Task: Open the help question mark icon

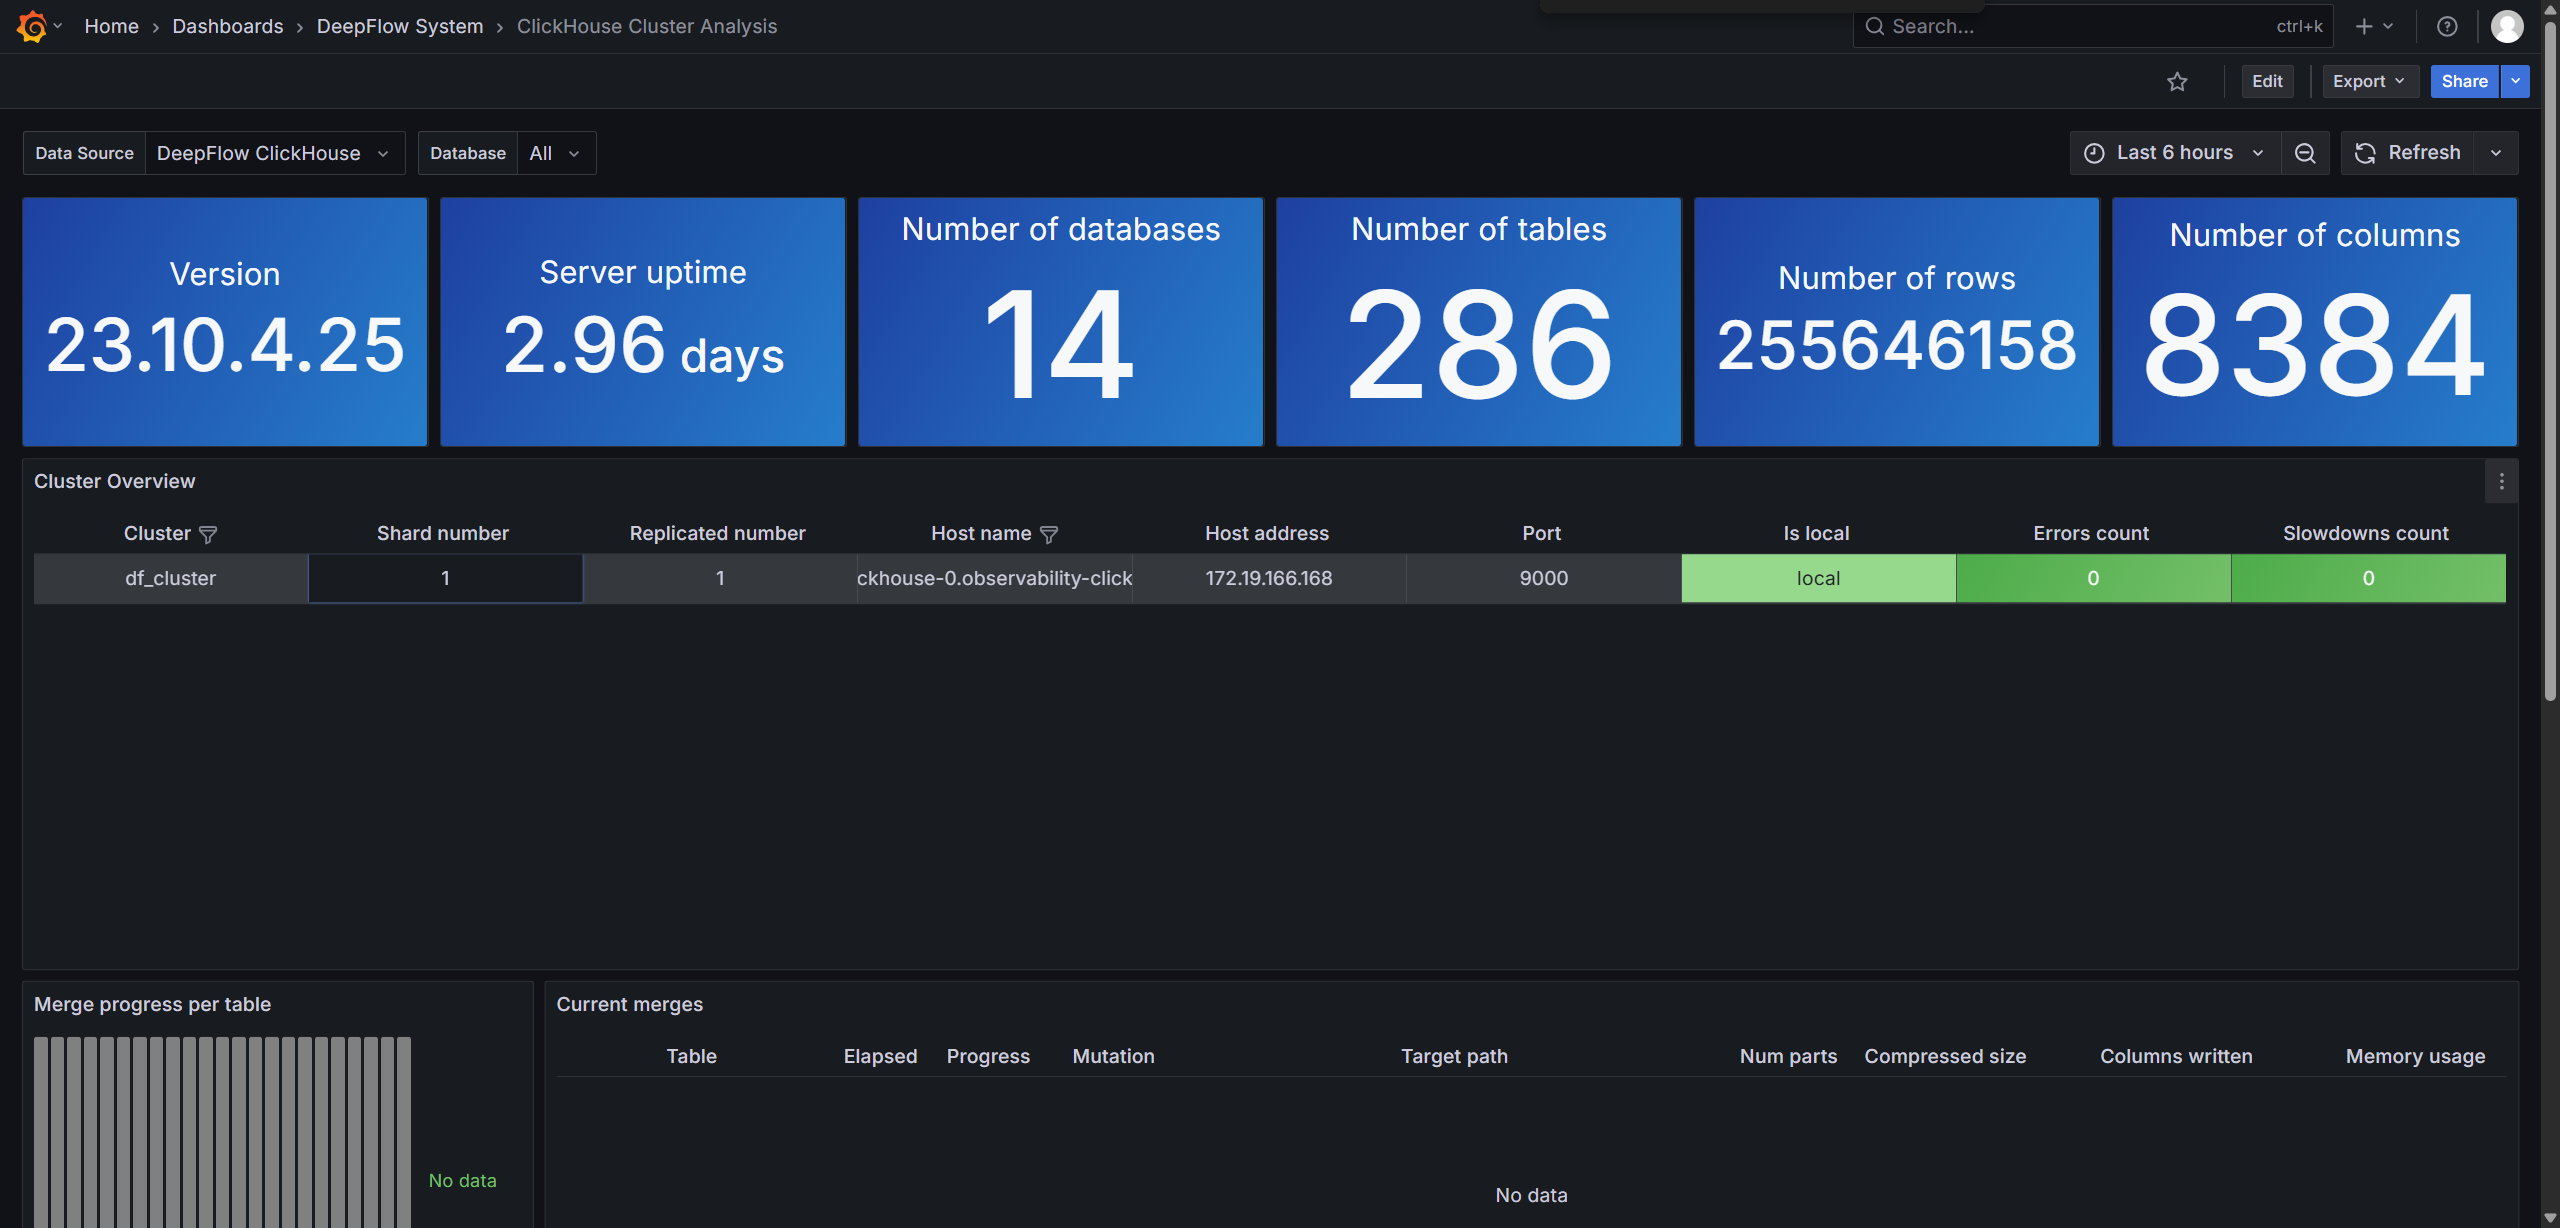Action: 2447,26
